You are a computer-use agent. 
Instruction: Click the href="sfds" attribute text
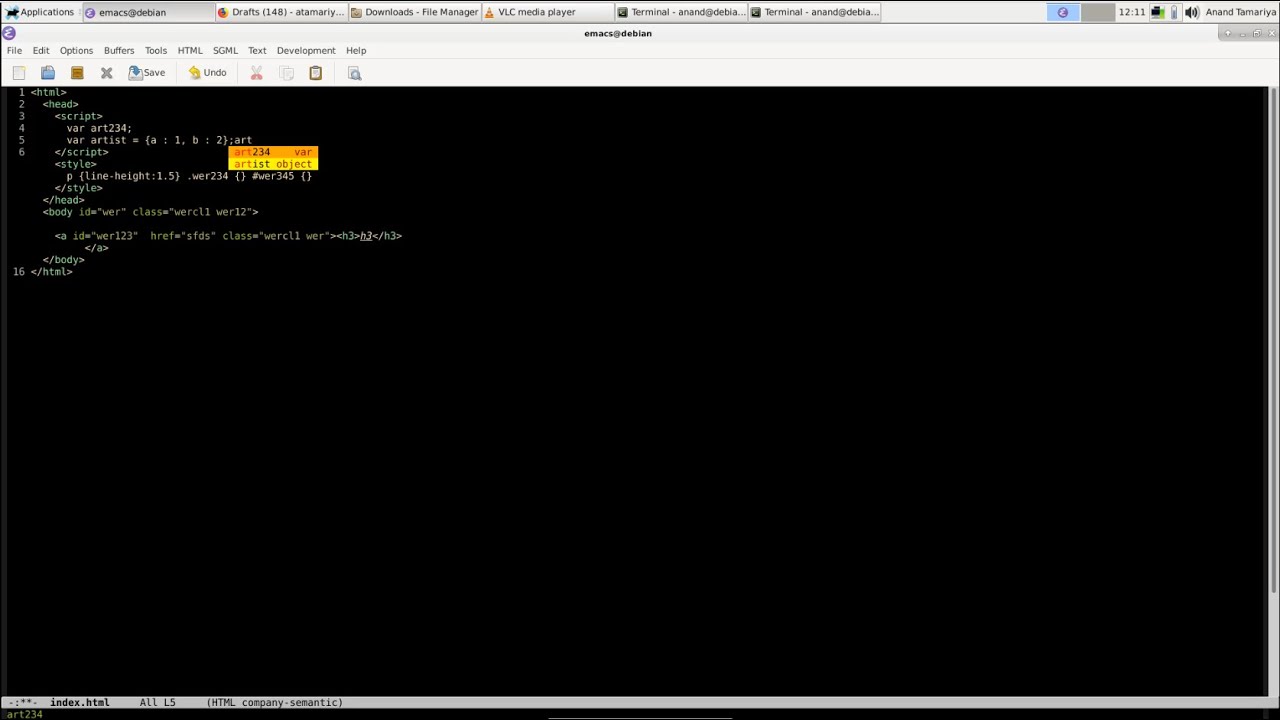coord(183,236)
